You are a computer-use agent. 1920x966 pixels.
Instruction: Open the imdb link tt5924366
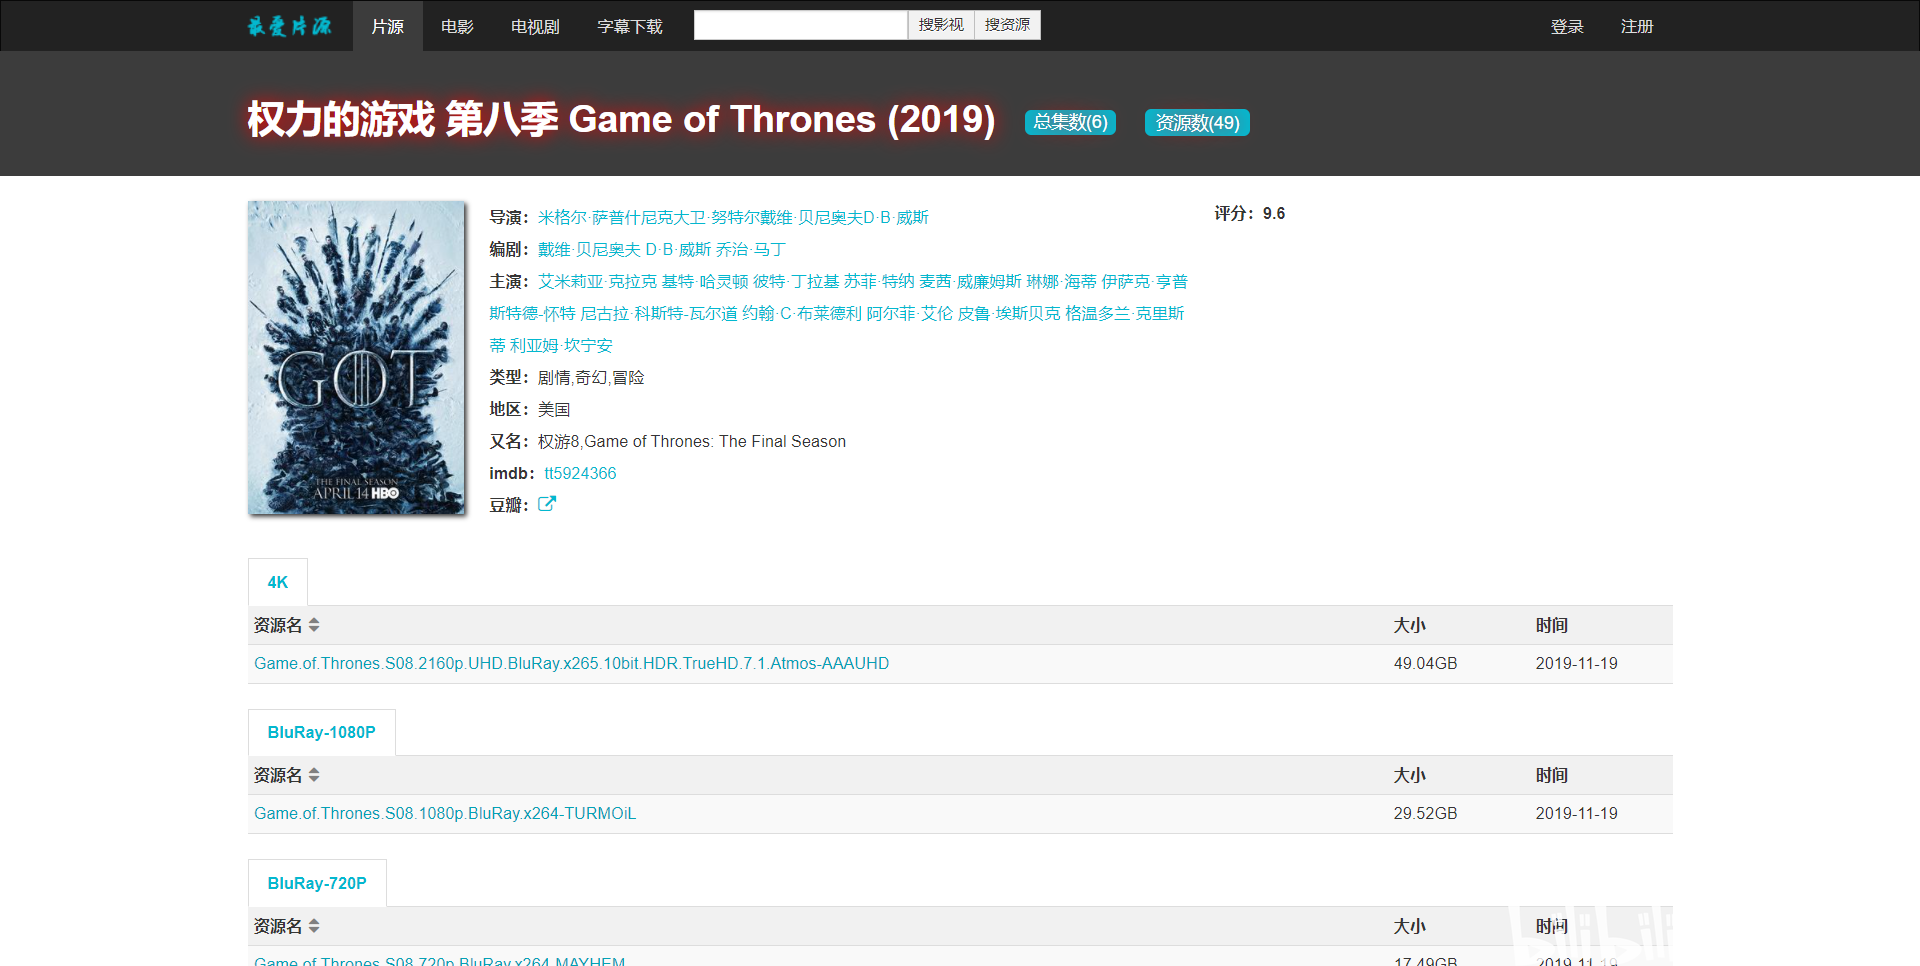pos(580,473)
